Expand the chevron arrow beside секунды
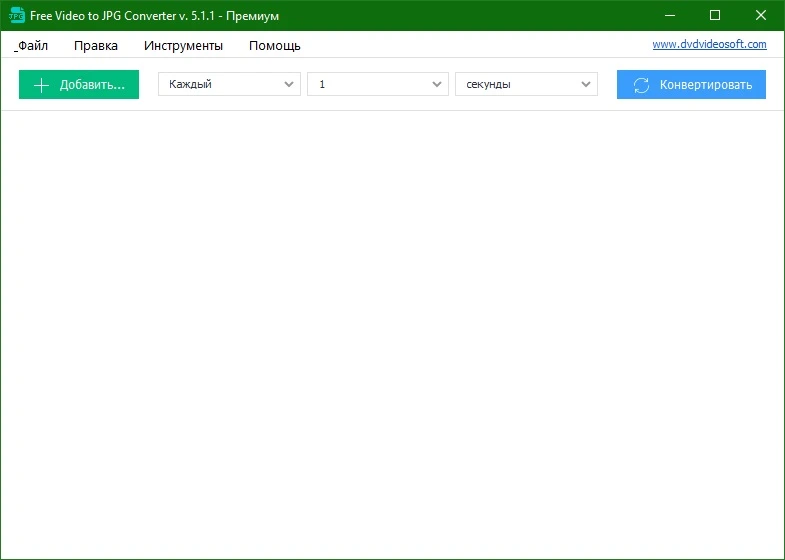This screenshot has width=785, height=560. coord(586,85)
